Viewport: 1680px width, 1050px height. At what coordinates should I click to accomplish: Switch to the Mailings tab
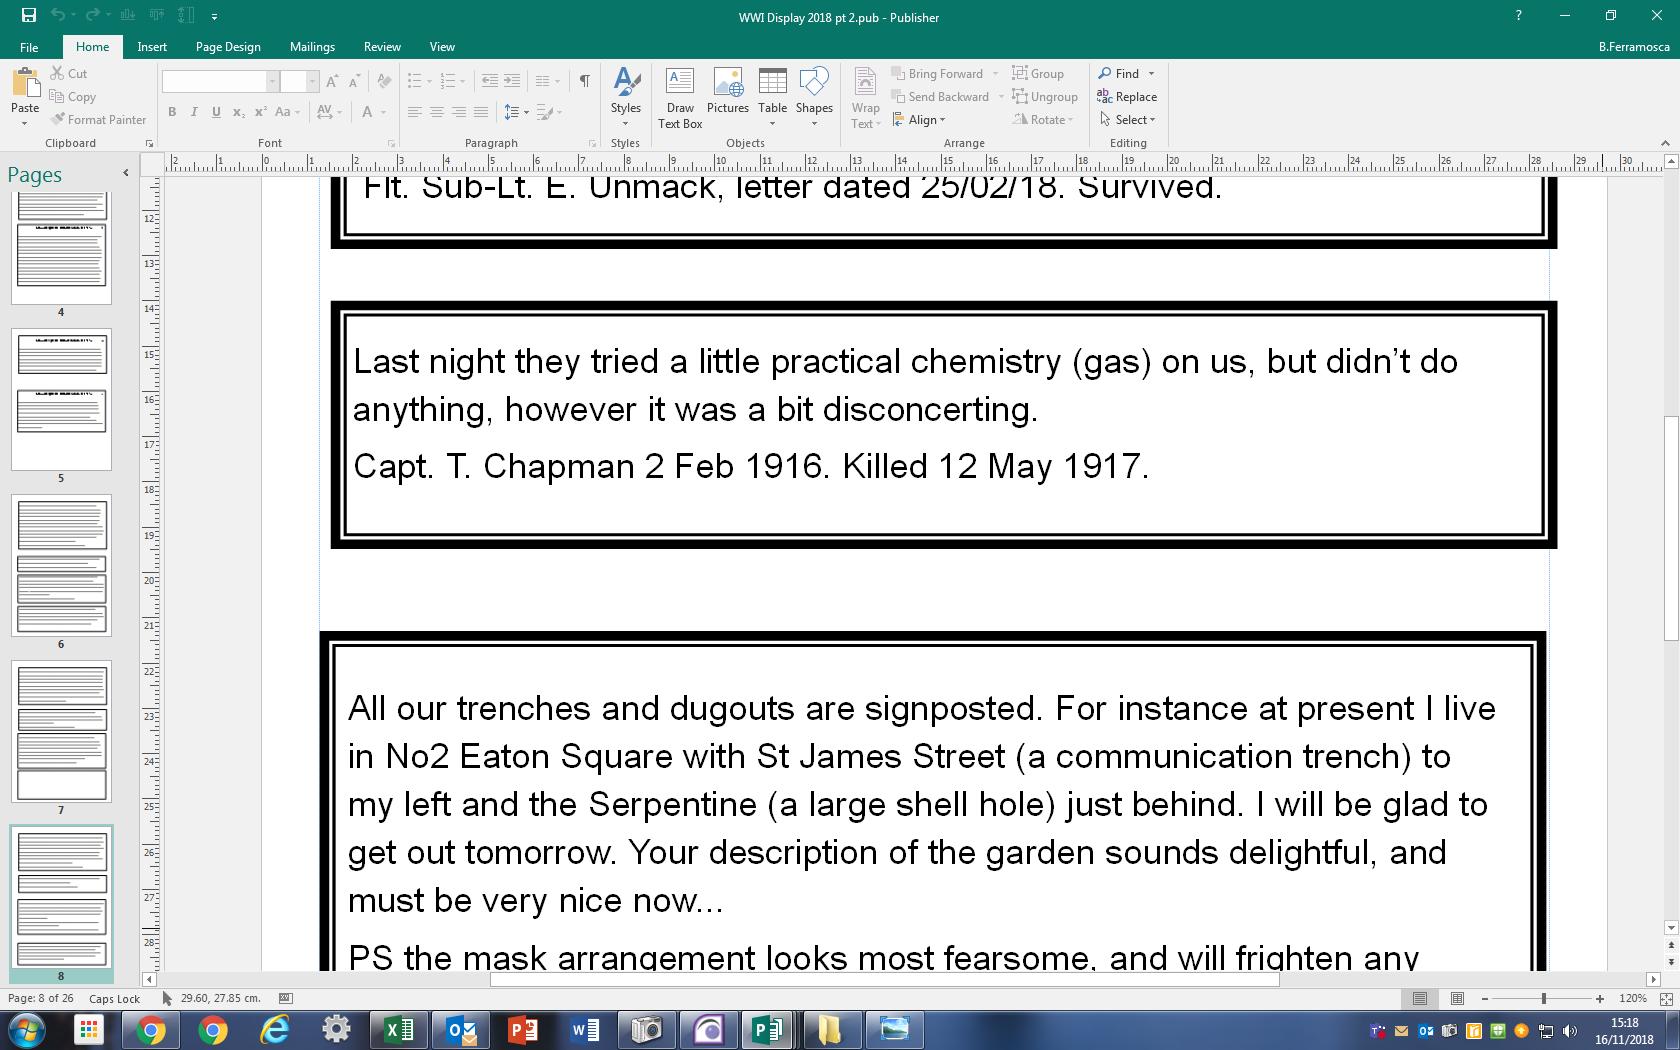312,46
